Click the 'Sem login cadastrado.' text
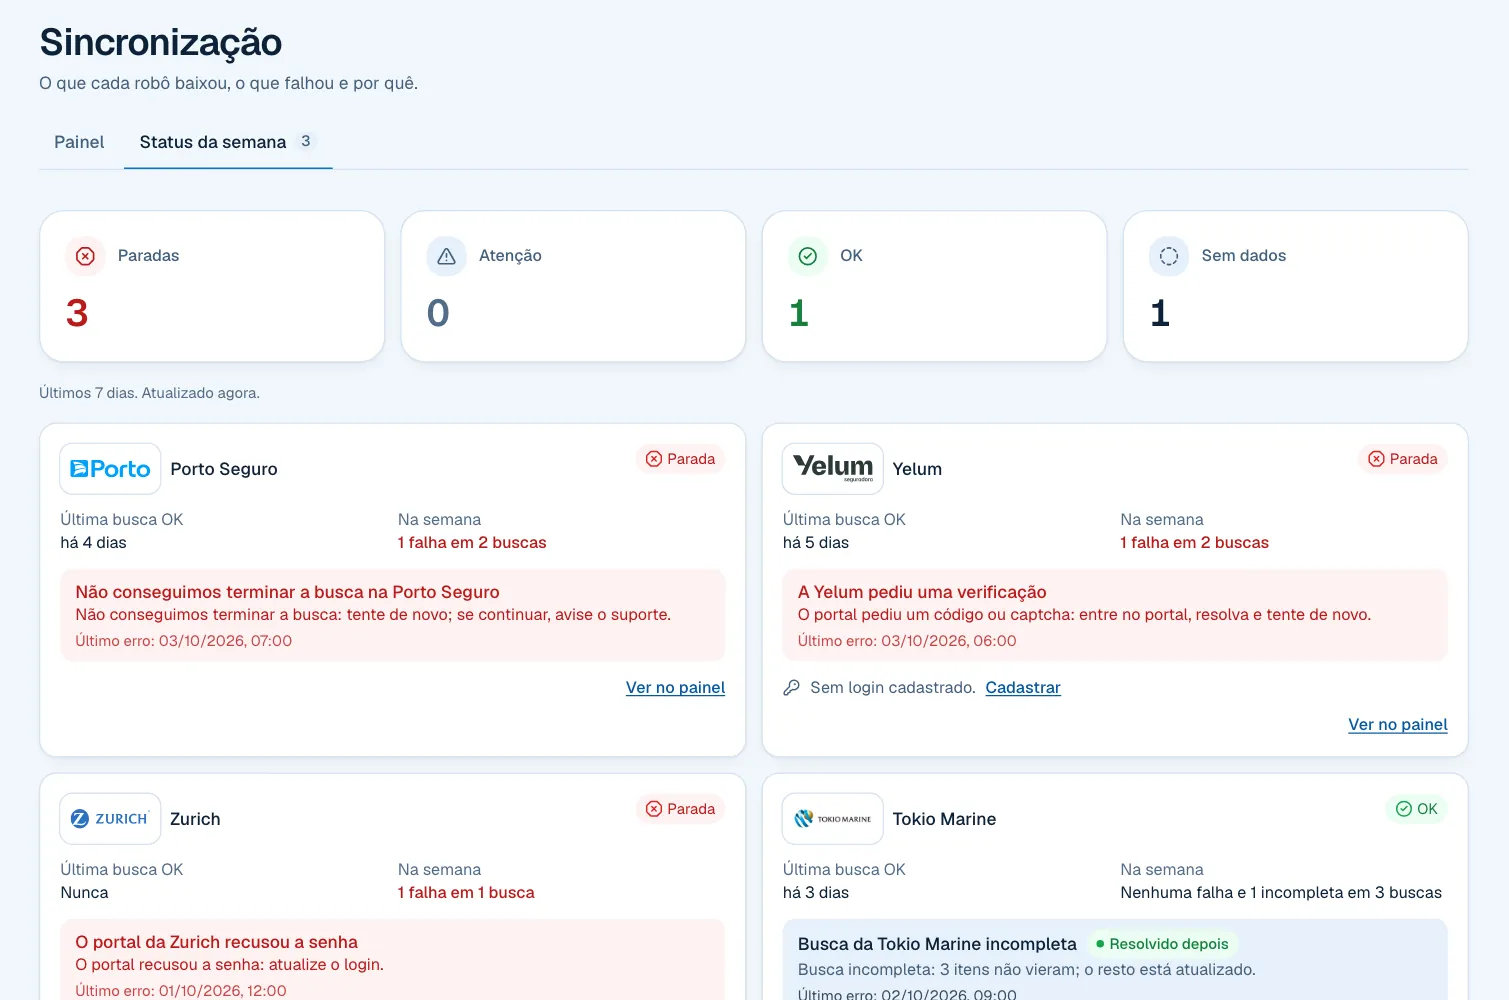 point(893,688)
